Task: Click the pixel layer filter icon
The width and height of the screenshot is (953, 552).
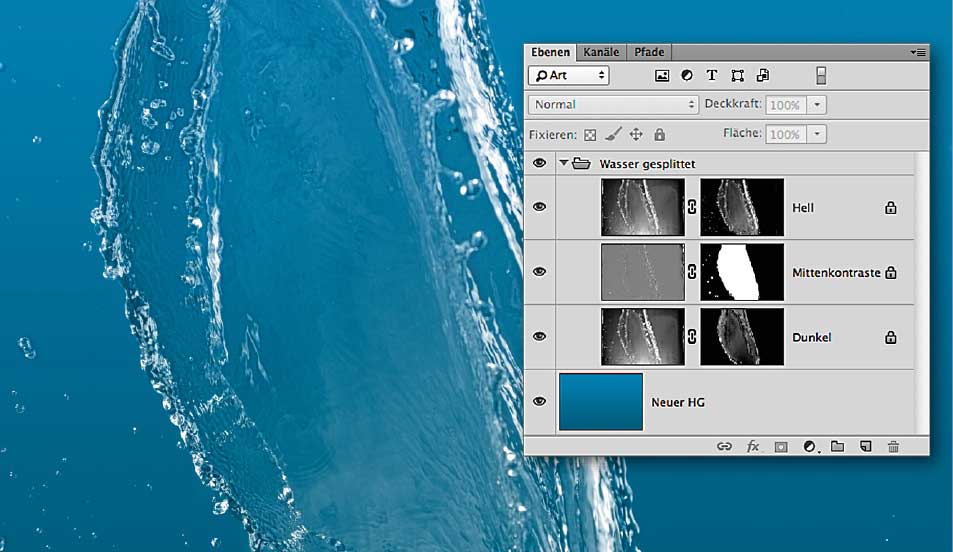Action: [x=661, y=75]
